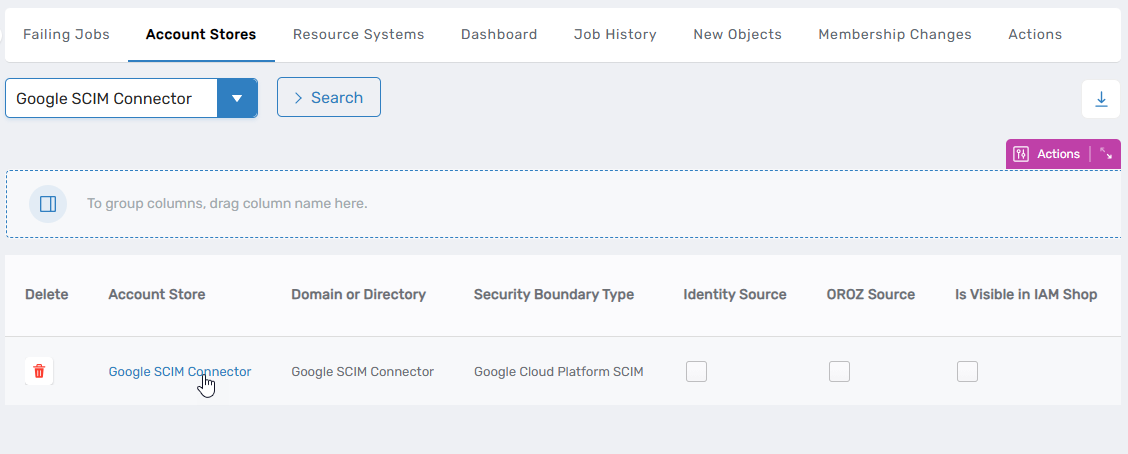Viewport: 1128px width, 454px height.
Task: Toggle the OROZ Source checkbox
Action: click(839, 371)
